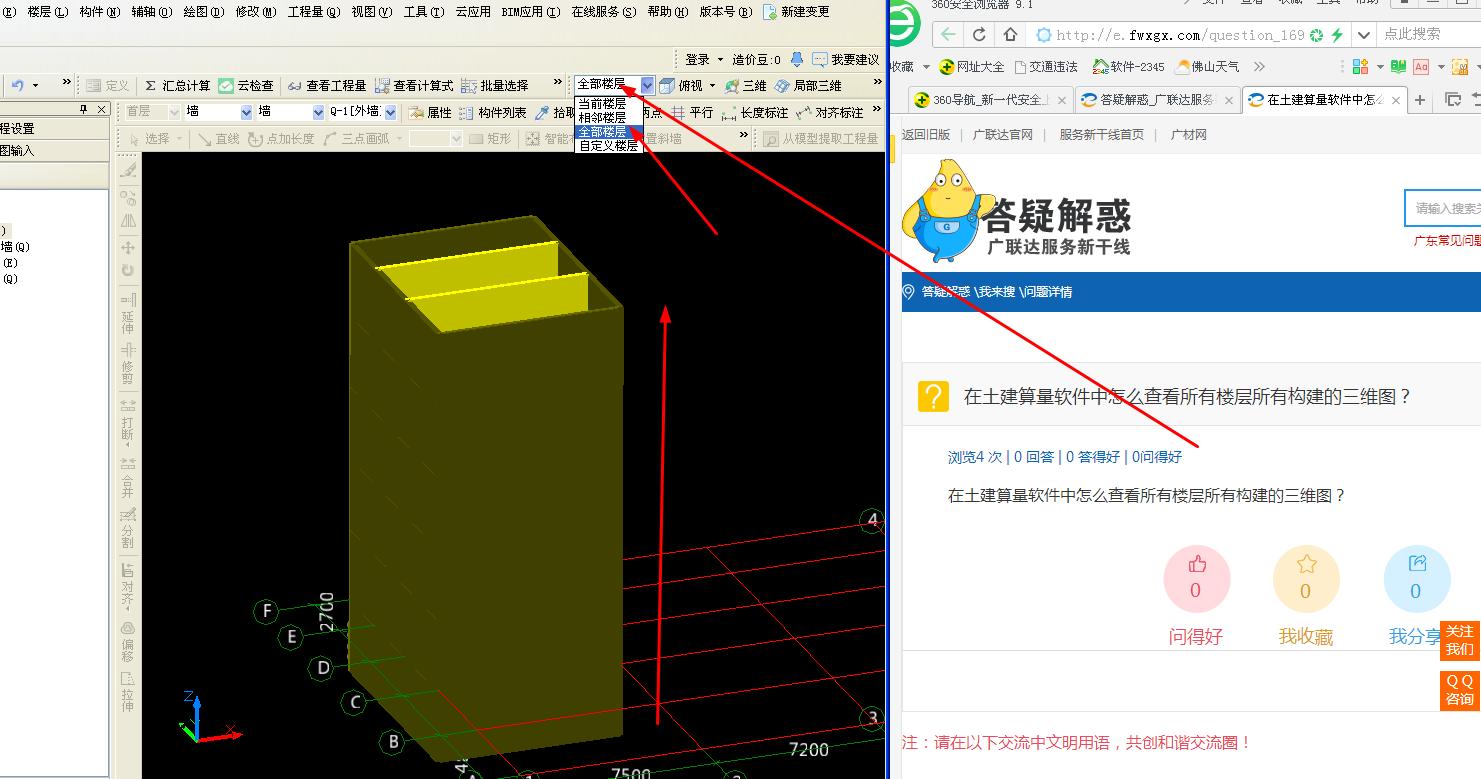The width and height of the screenshot is (1481, 779).
Task: Click the 分割 split tool
Action: 128,528
